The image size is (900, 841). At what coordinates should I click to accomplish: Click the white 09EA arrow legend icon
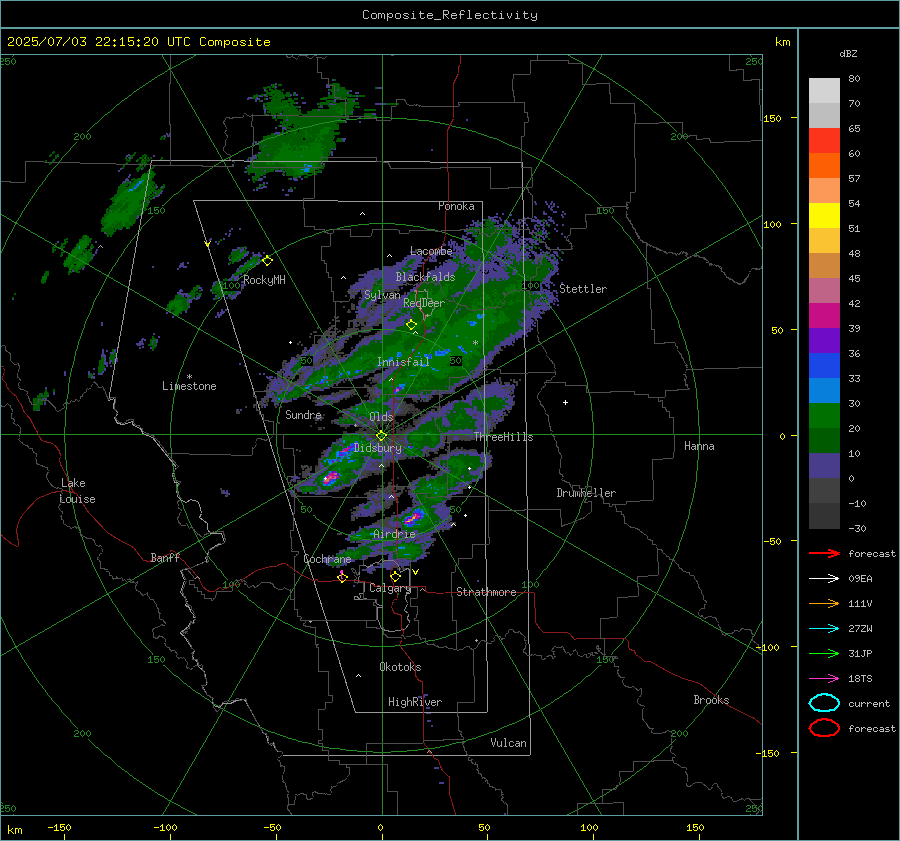coord(824,579)
